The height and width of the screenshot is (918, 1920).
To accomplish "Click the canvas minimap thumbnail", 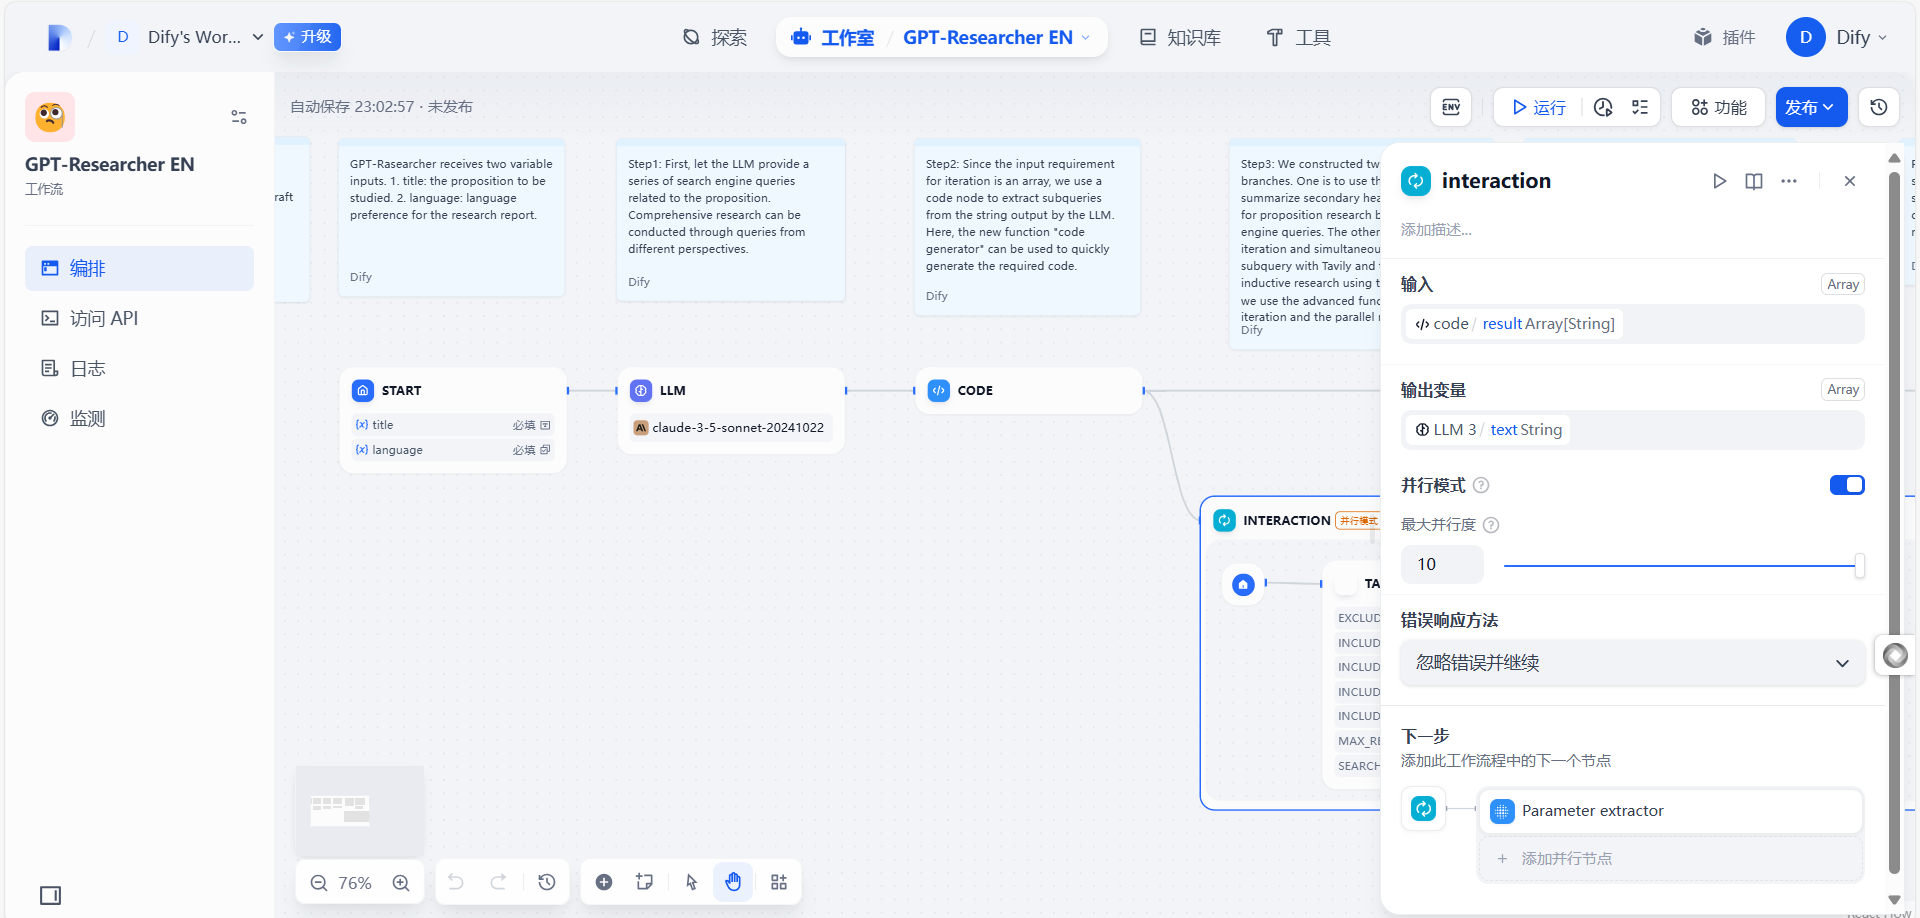I will click(x=360, y=811).
